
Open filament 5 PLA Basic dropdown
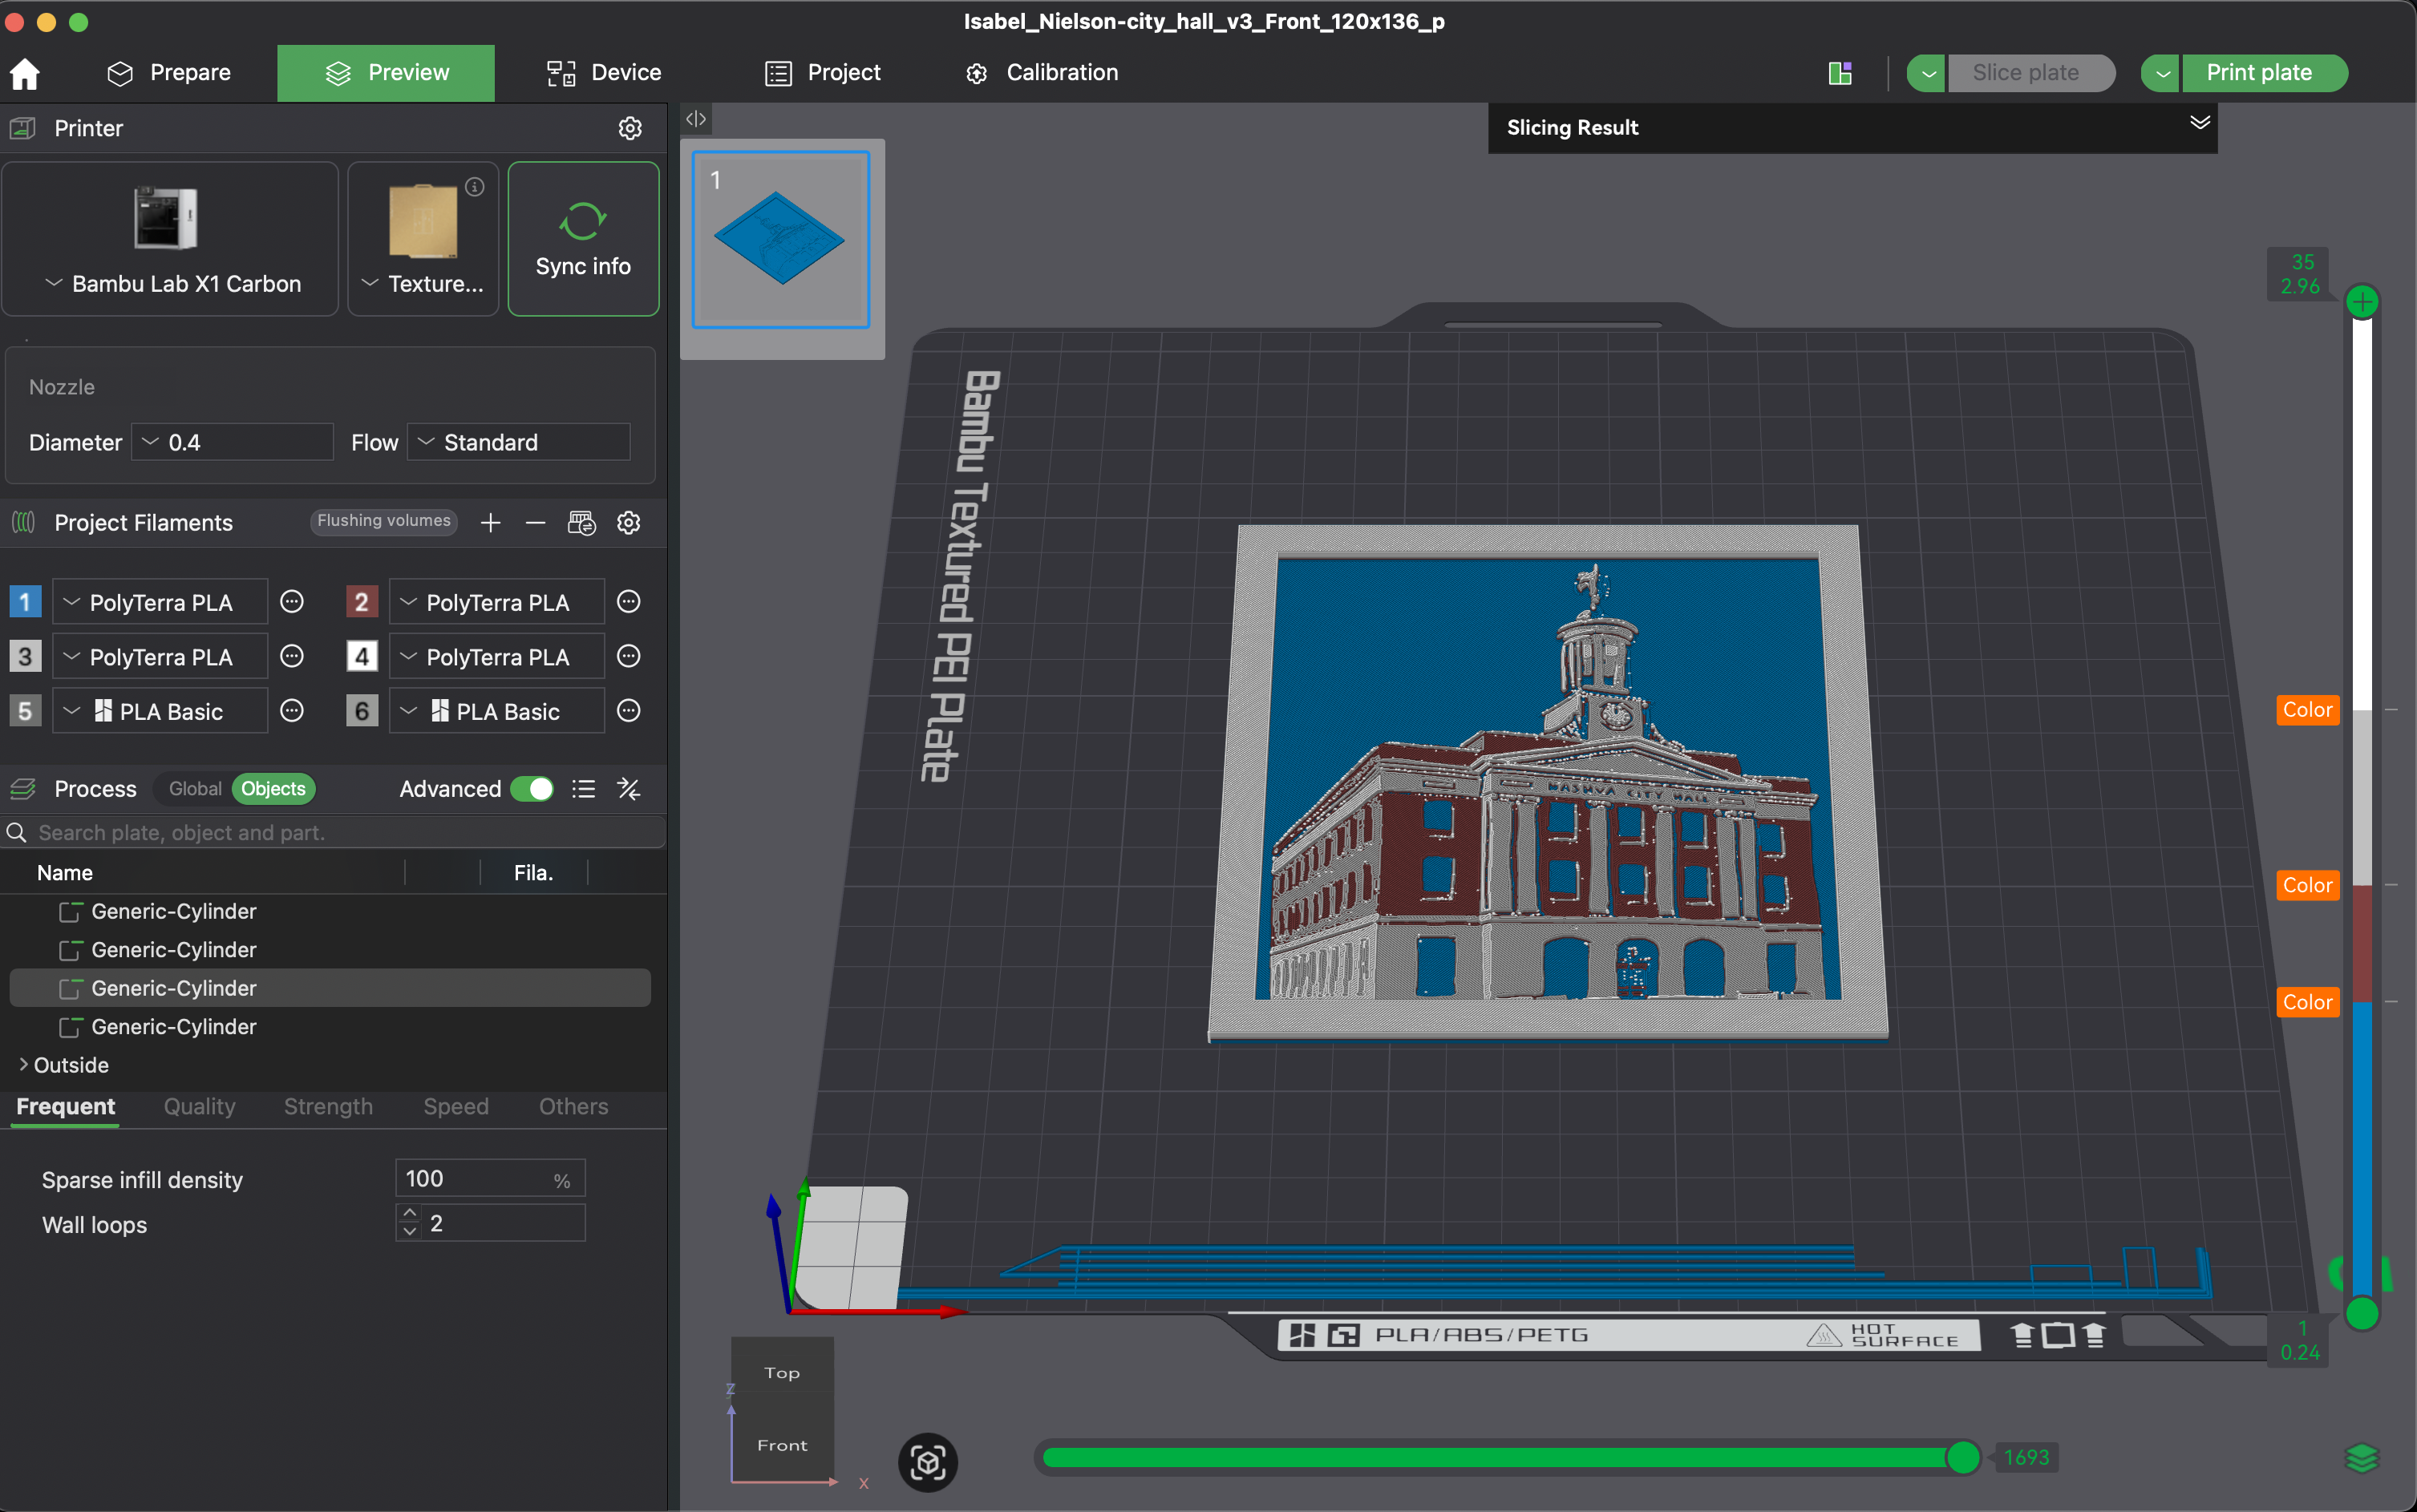pyautogui.click(x=160, y=711)
